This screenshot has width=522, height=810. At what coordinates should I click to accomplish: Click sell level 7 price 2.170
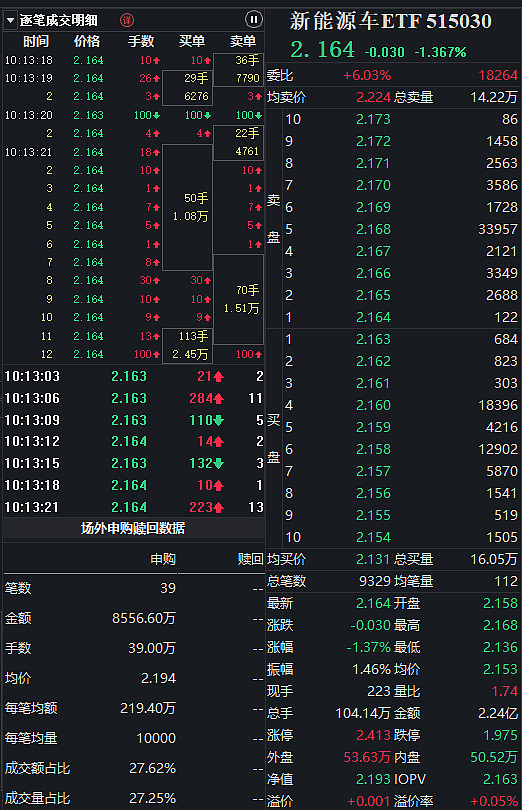[x=373, y=185]
